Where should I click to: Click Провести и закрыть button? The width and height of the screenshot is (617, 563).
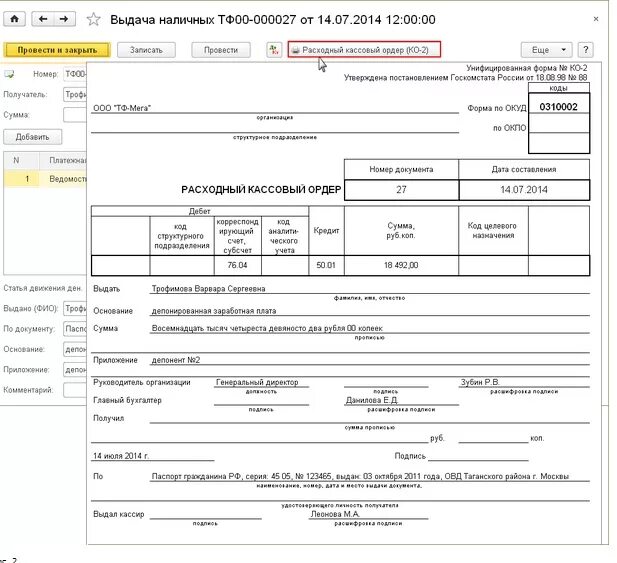coord(57,50)
